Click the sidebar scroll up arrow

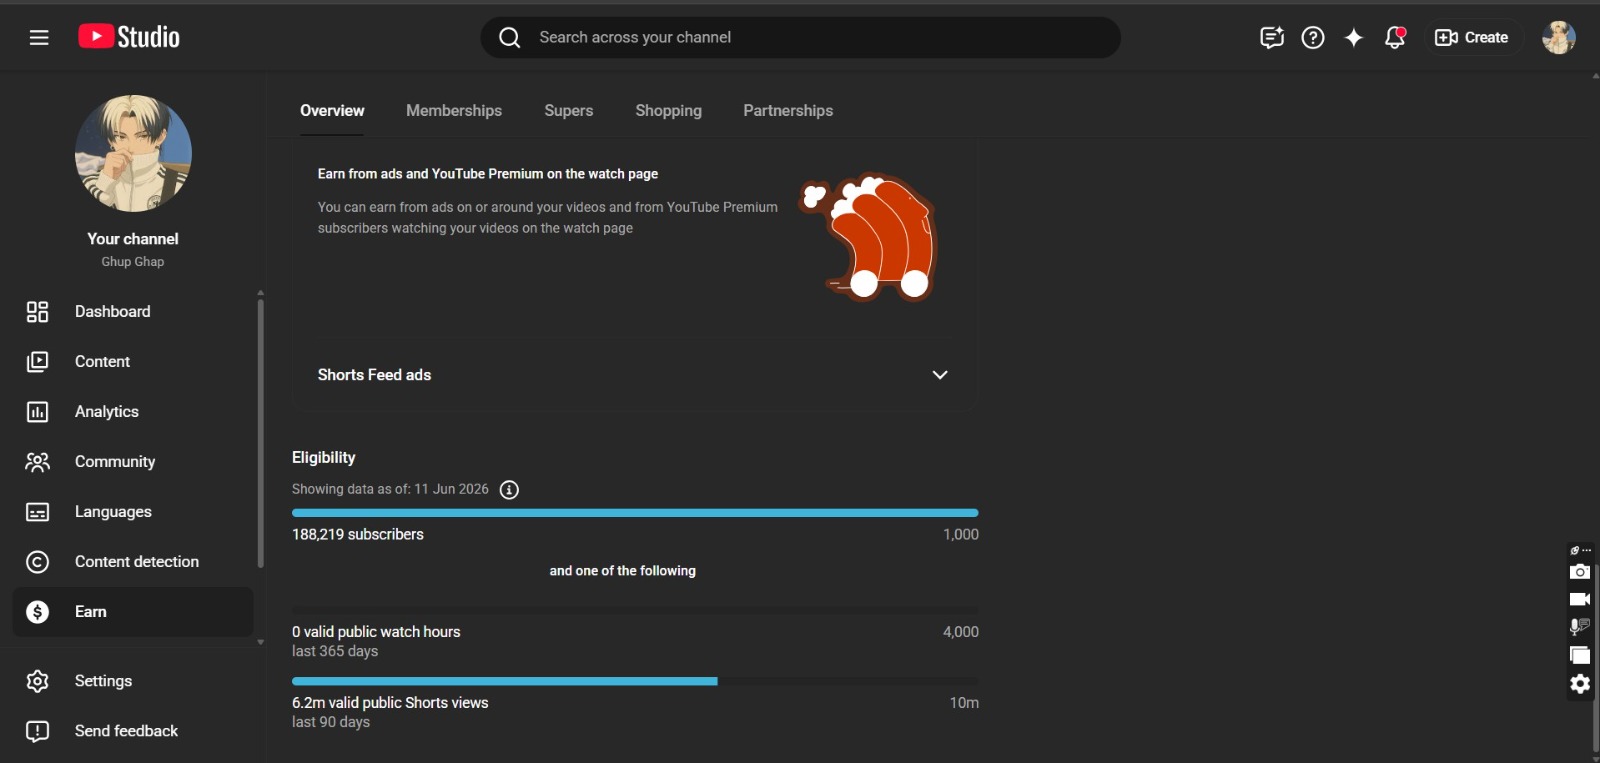[x=261, y=293]
